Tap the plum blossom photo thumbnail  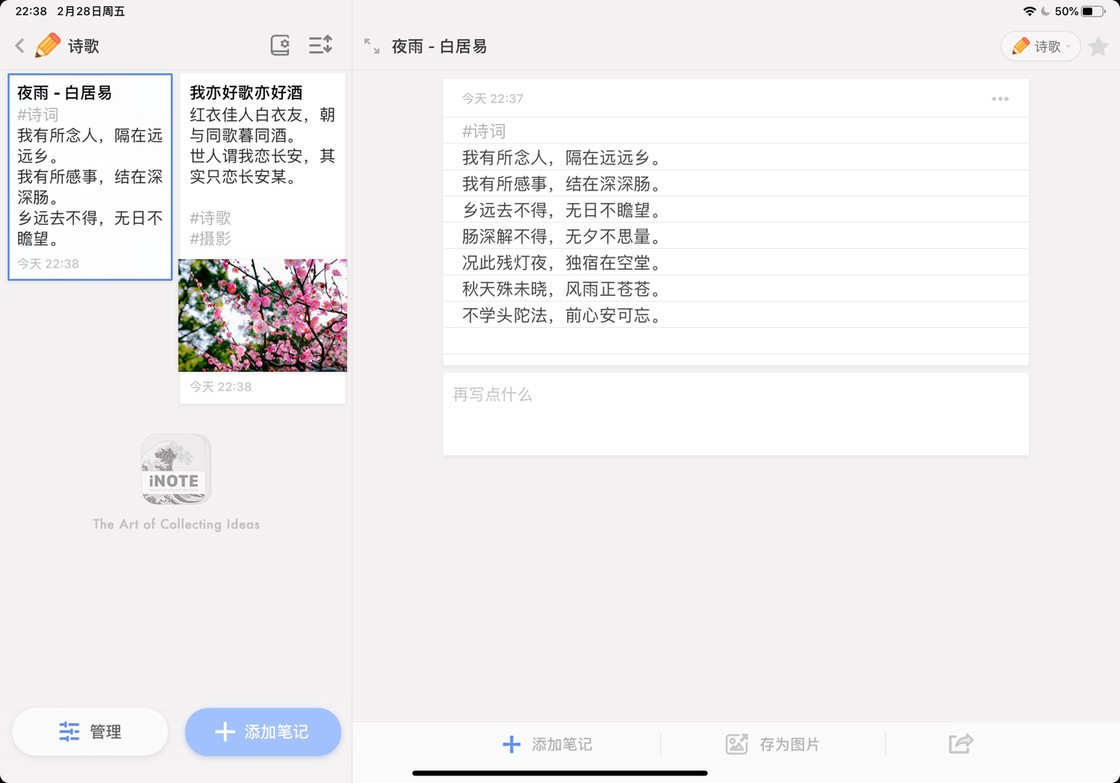coord(262,315)
